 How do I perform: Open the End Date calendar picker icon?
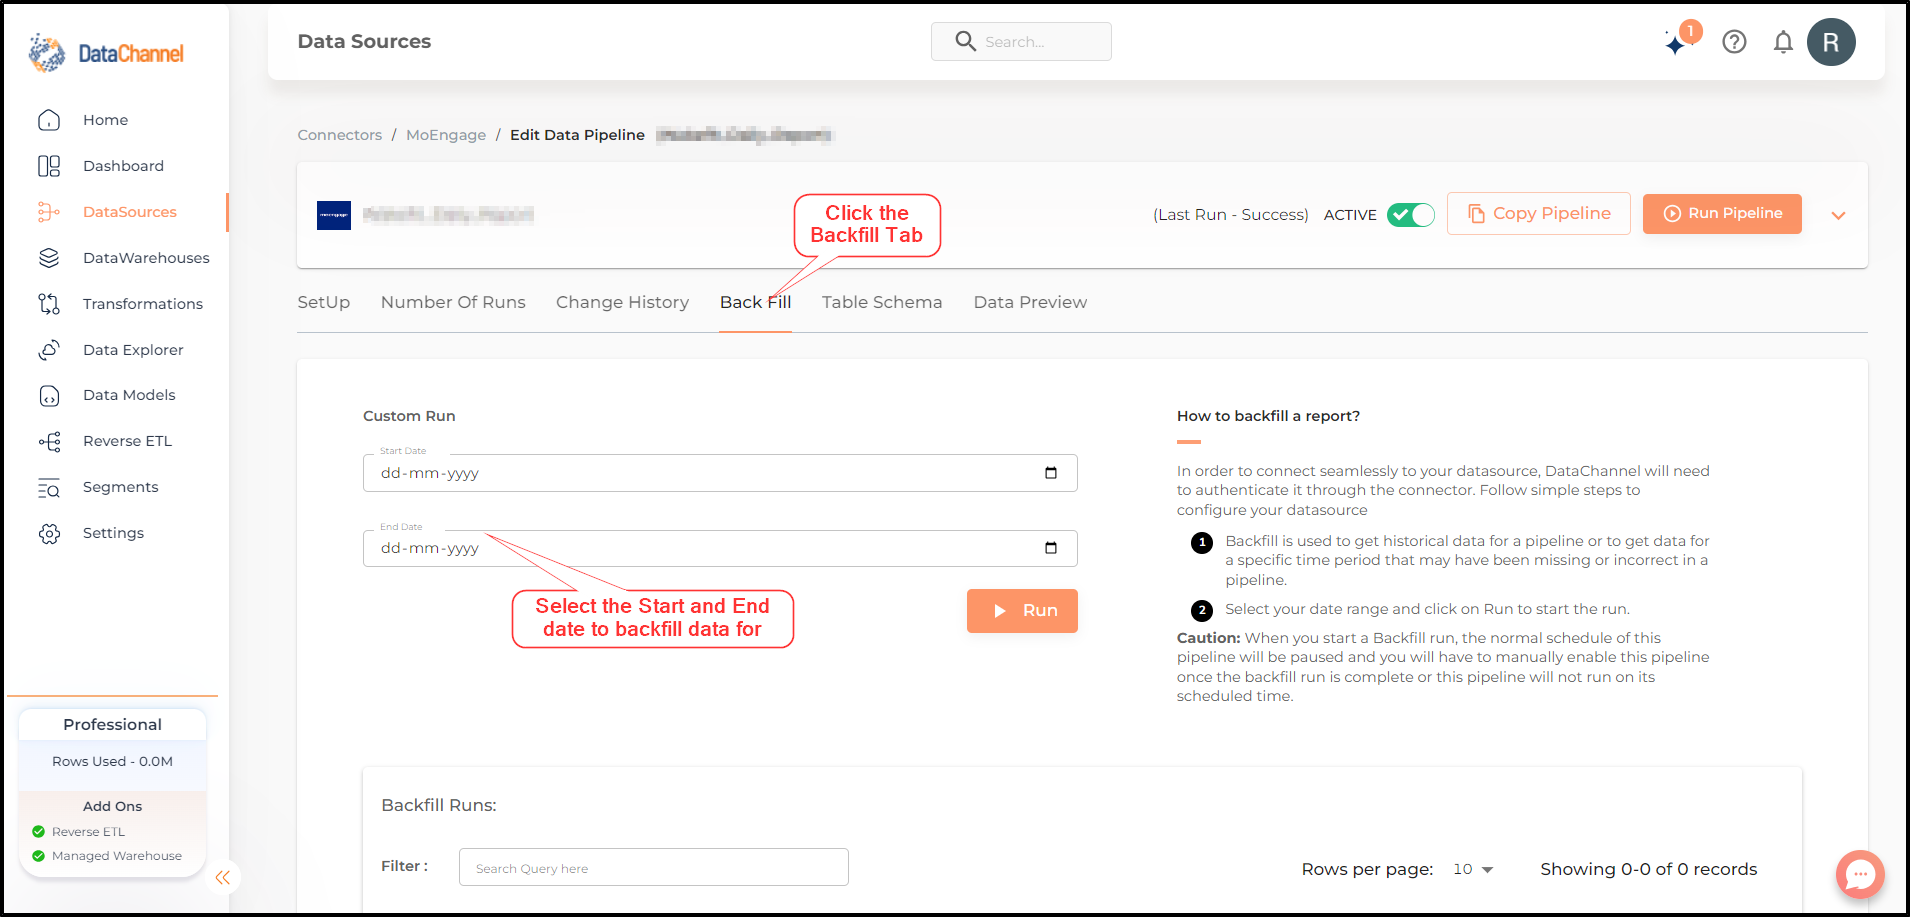[1051, 548]
